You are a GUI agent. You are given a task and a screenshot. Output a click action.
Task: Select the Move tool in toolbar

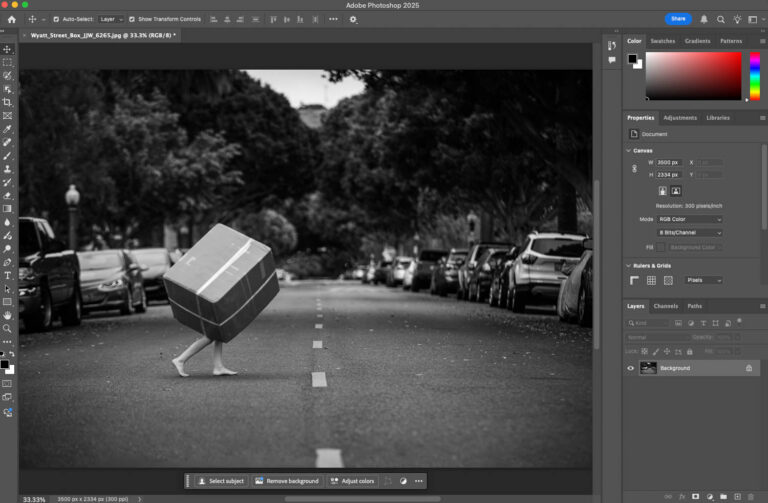point(7,49)
